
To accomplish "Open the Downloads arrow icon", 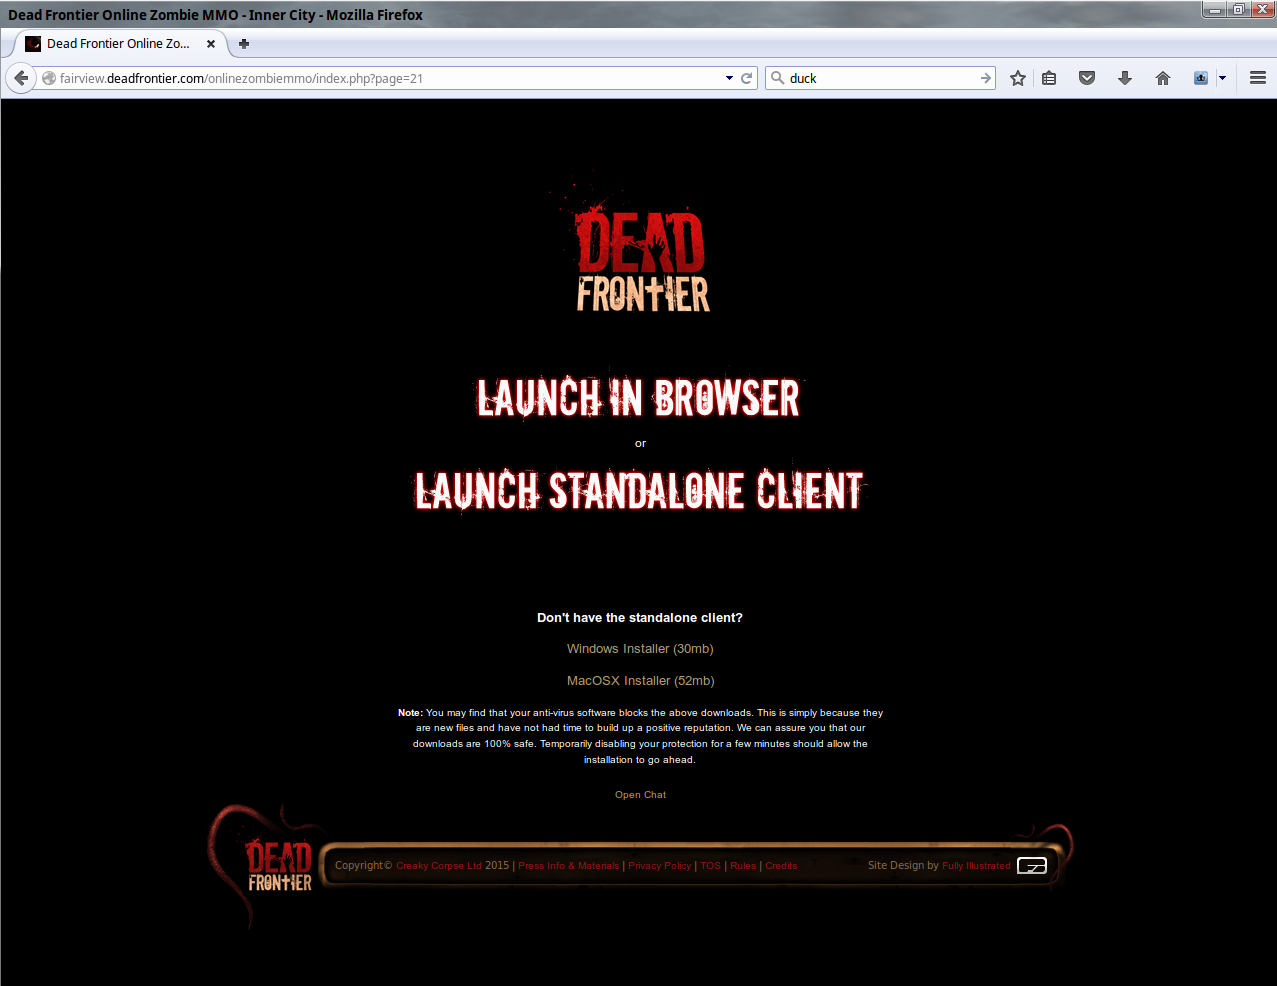I will 1125,78.
